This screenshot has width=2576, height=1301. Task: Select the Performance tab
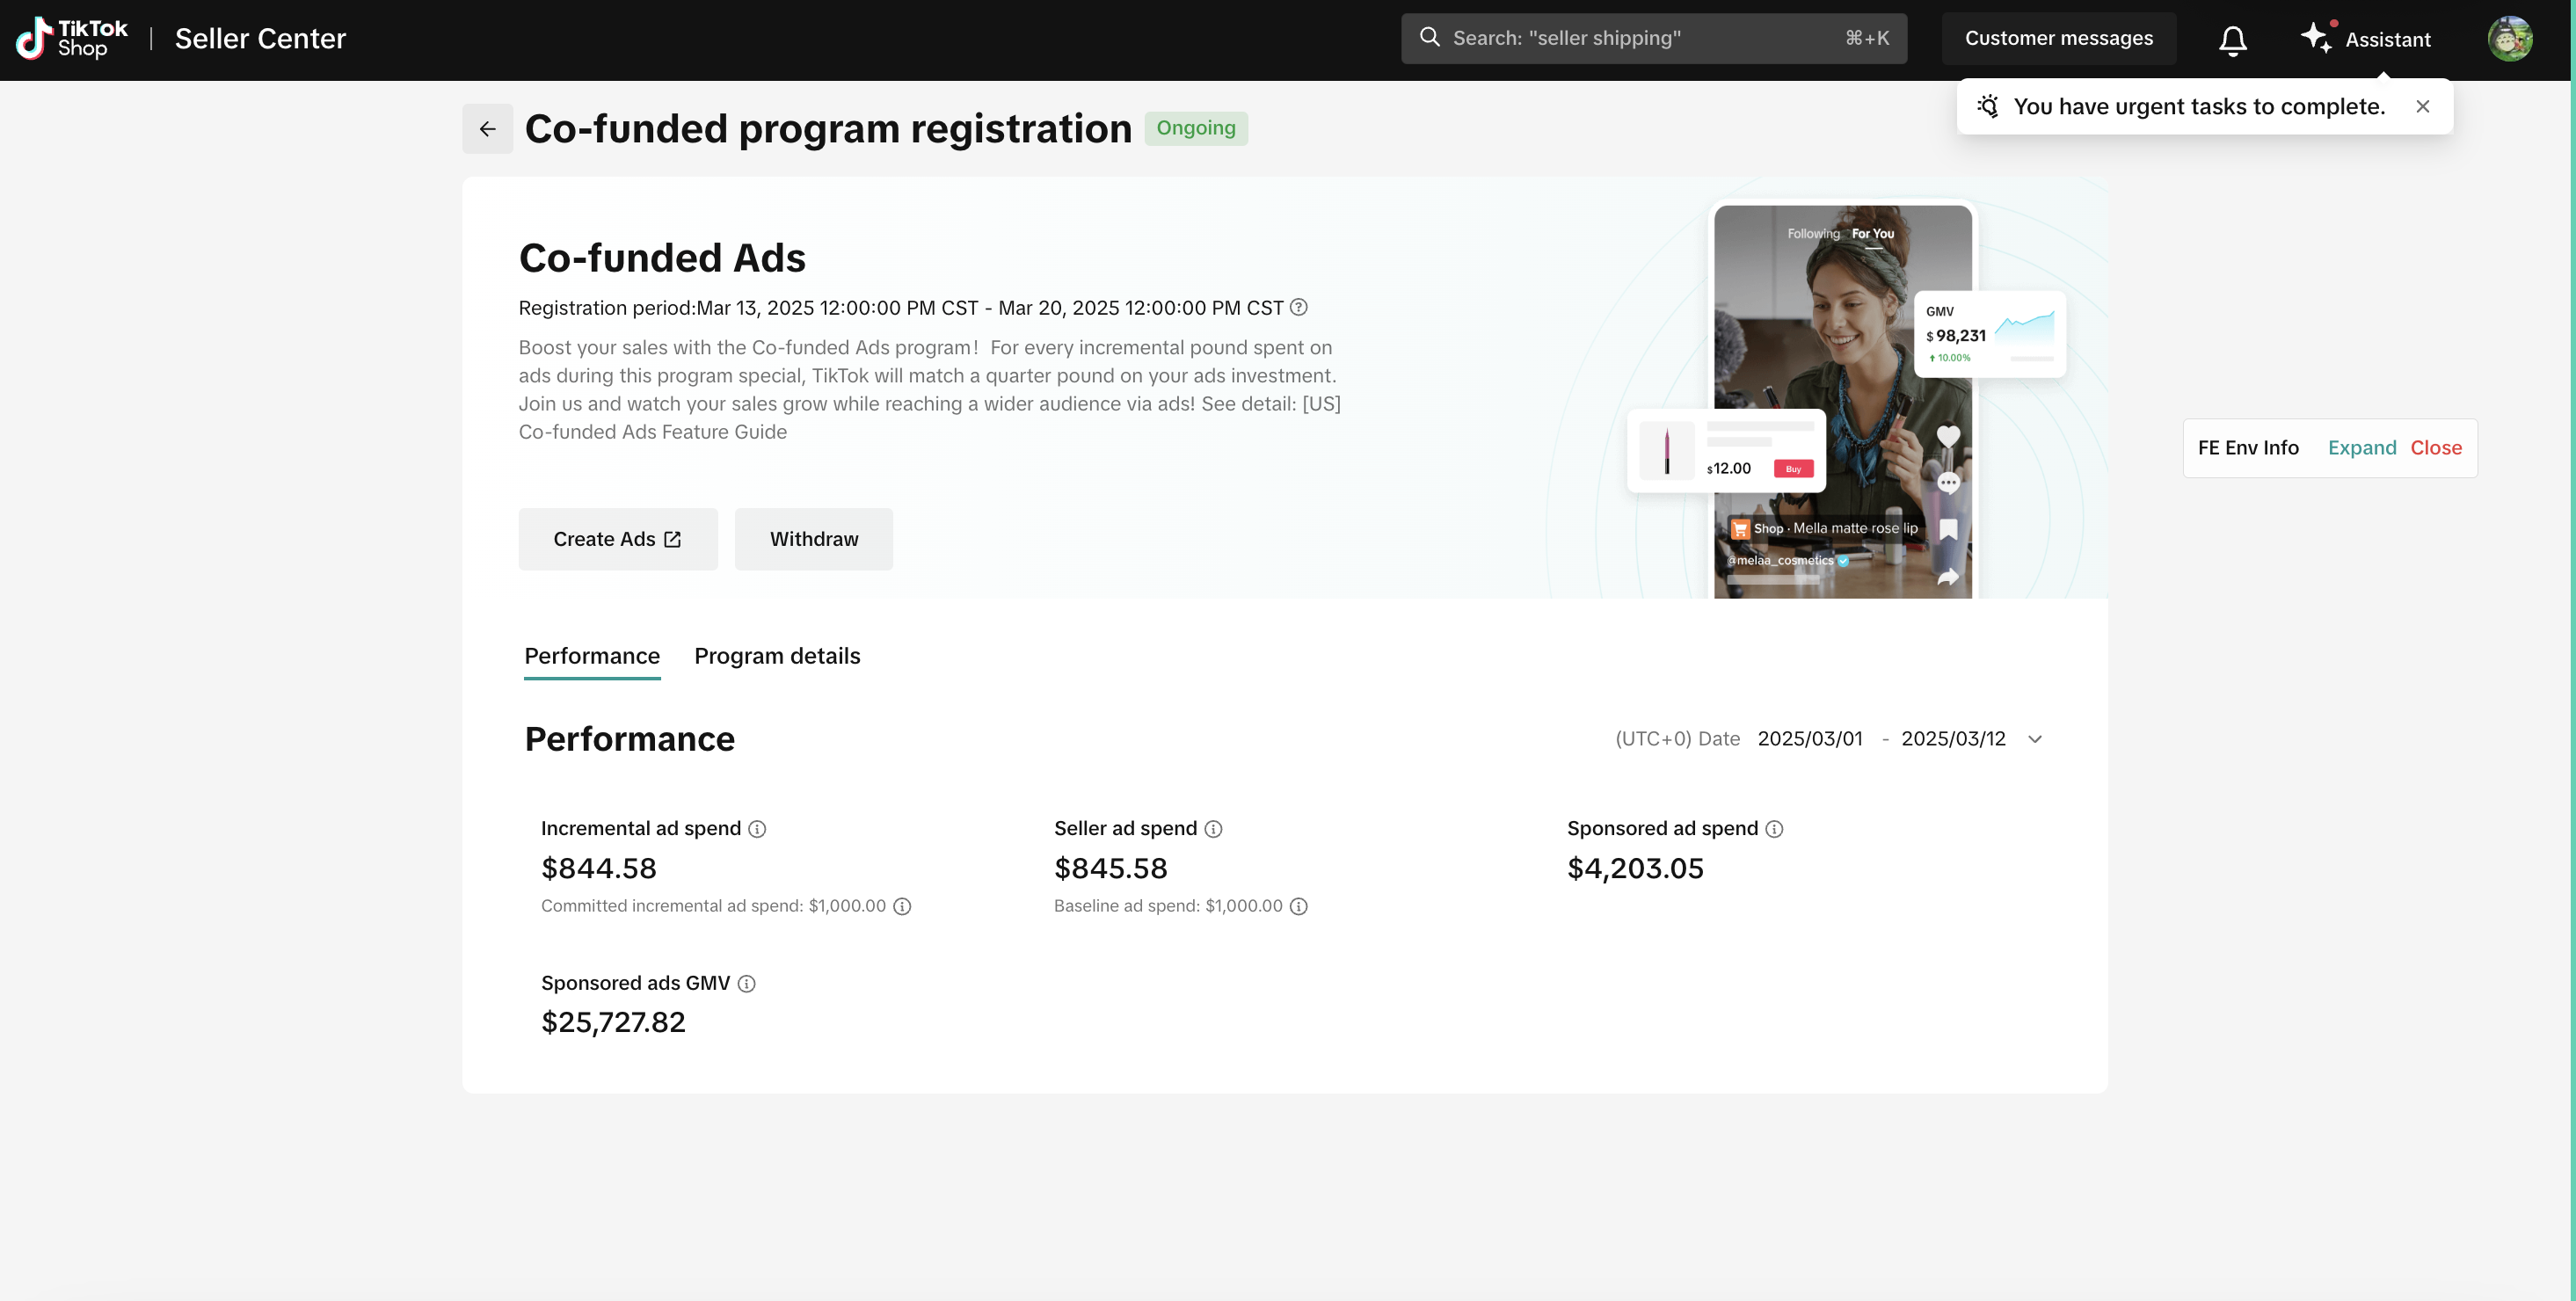tap(592, 656)
